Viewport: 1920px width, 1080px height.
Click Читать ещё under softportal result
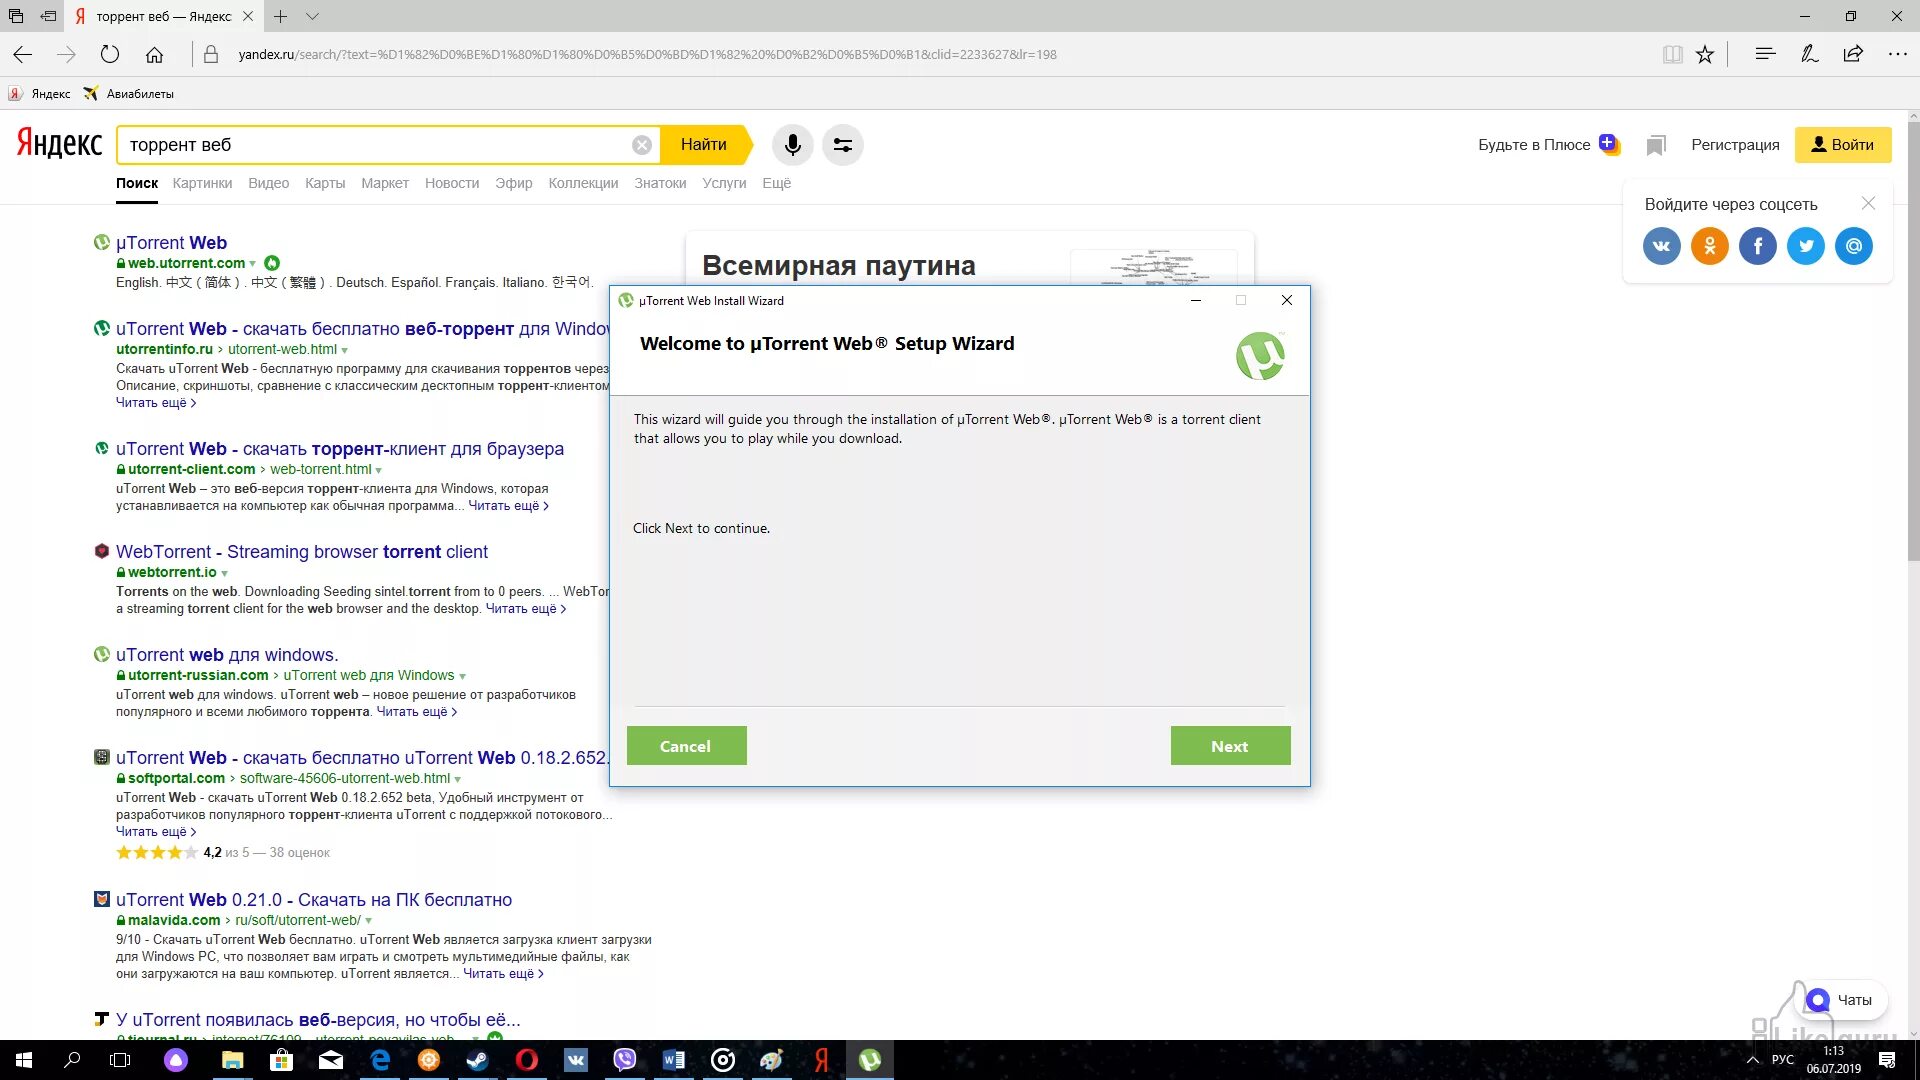(x=156, y=832)
